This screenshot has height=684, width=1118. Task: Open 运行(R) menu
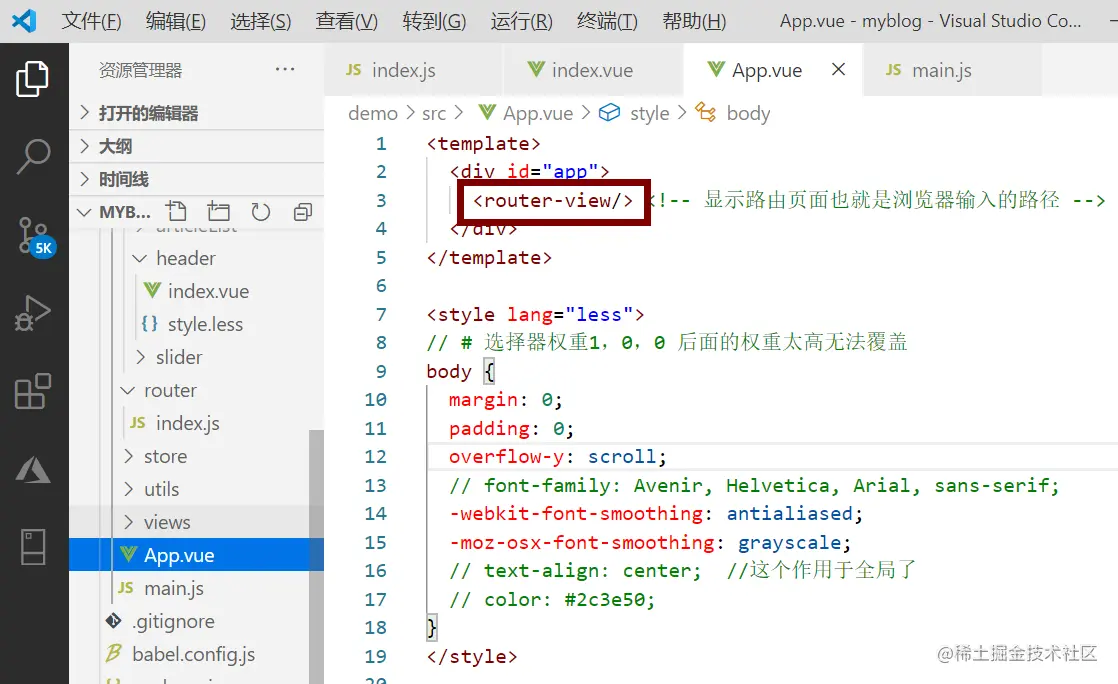[521, 21]
